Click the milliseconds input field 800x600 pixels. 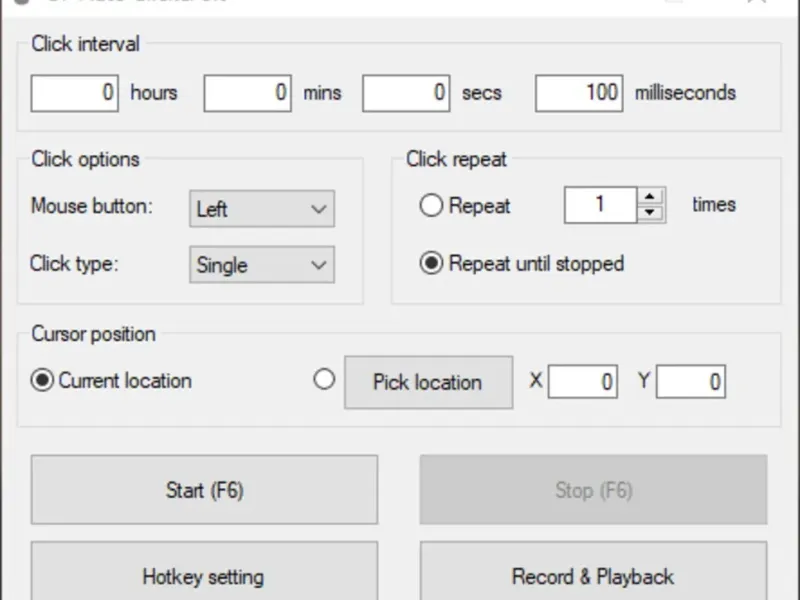tap(579, 93)
